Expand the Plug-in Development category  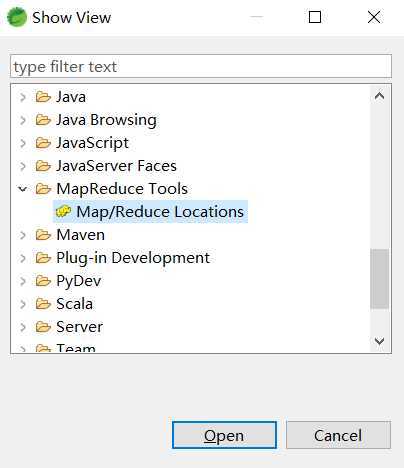(x=23, y=258)
